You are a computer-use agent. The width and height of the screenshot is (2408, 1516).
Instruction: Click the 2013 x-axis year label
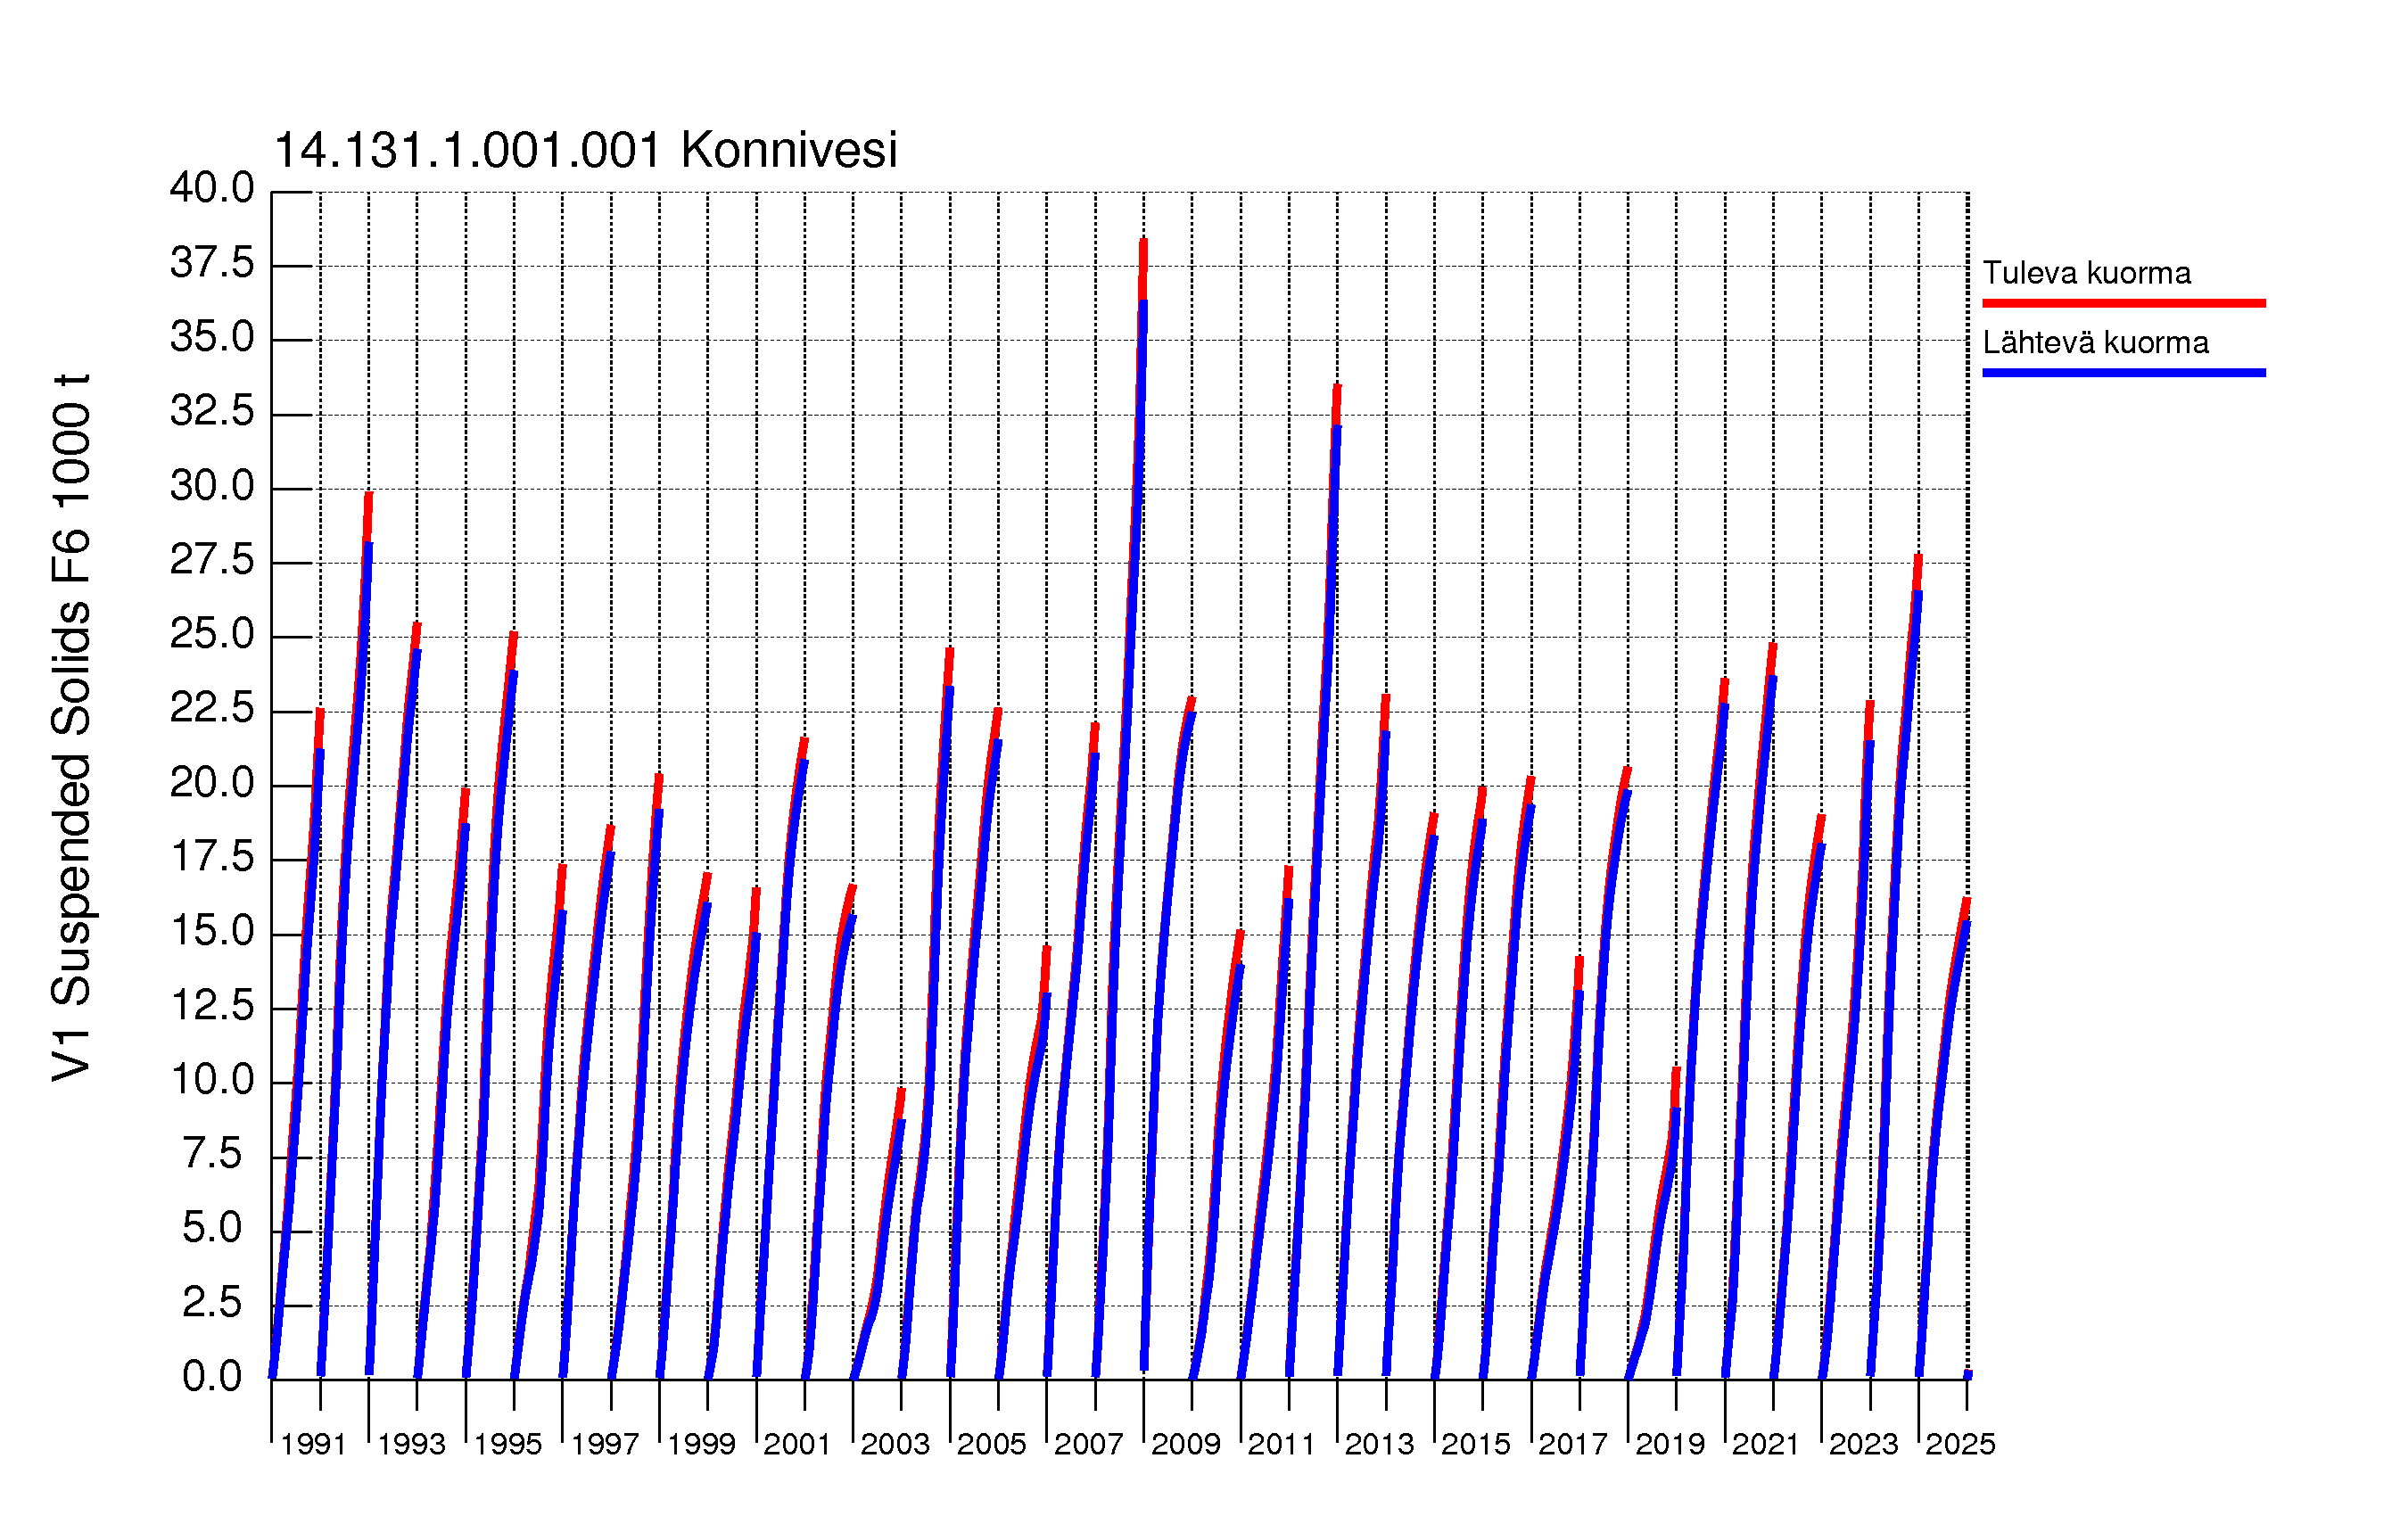click(x=1379, y=1444)
